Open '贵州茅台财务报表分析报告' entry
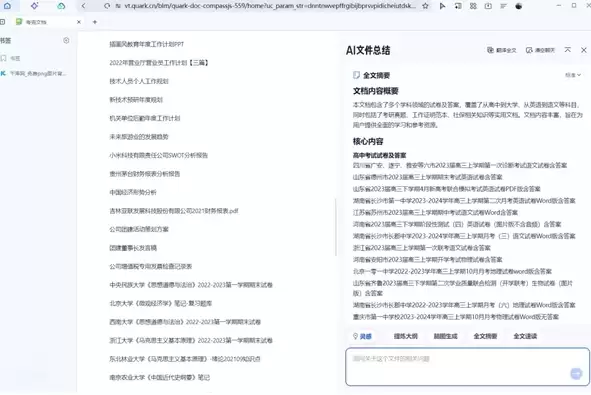 click(144, 173)
